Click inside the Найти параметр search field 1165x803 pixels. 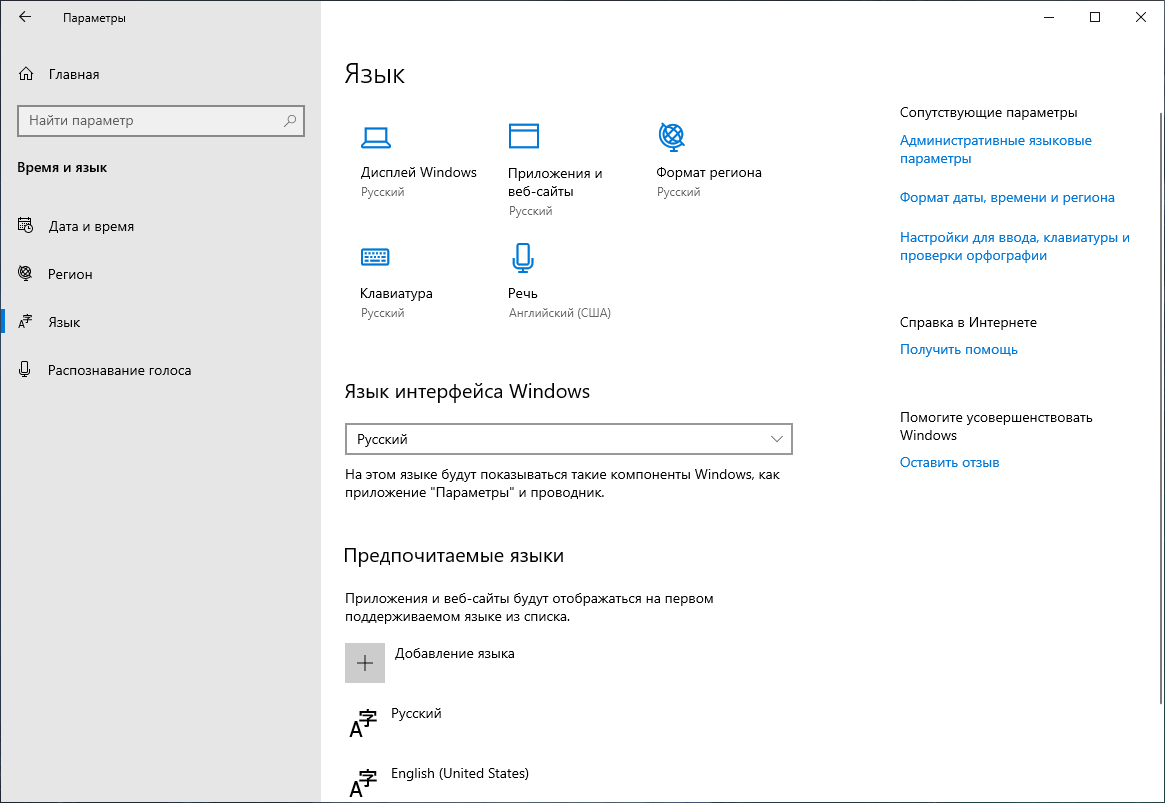tap(150, 120)
